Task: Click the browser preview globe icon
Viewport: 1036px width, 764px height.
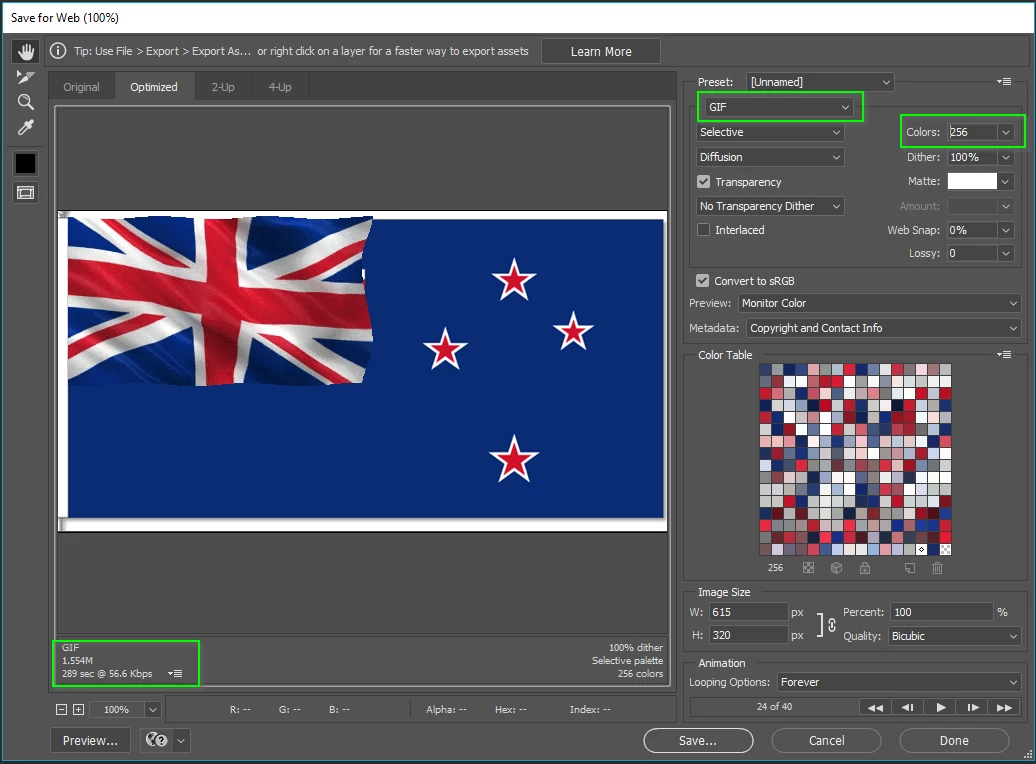Action: pyautogui.click(x=157, y=740)
